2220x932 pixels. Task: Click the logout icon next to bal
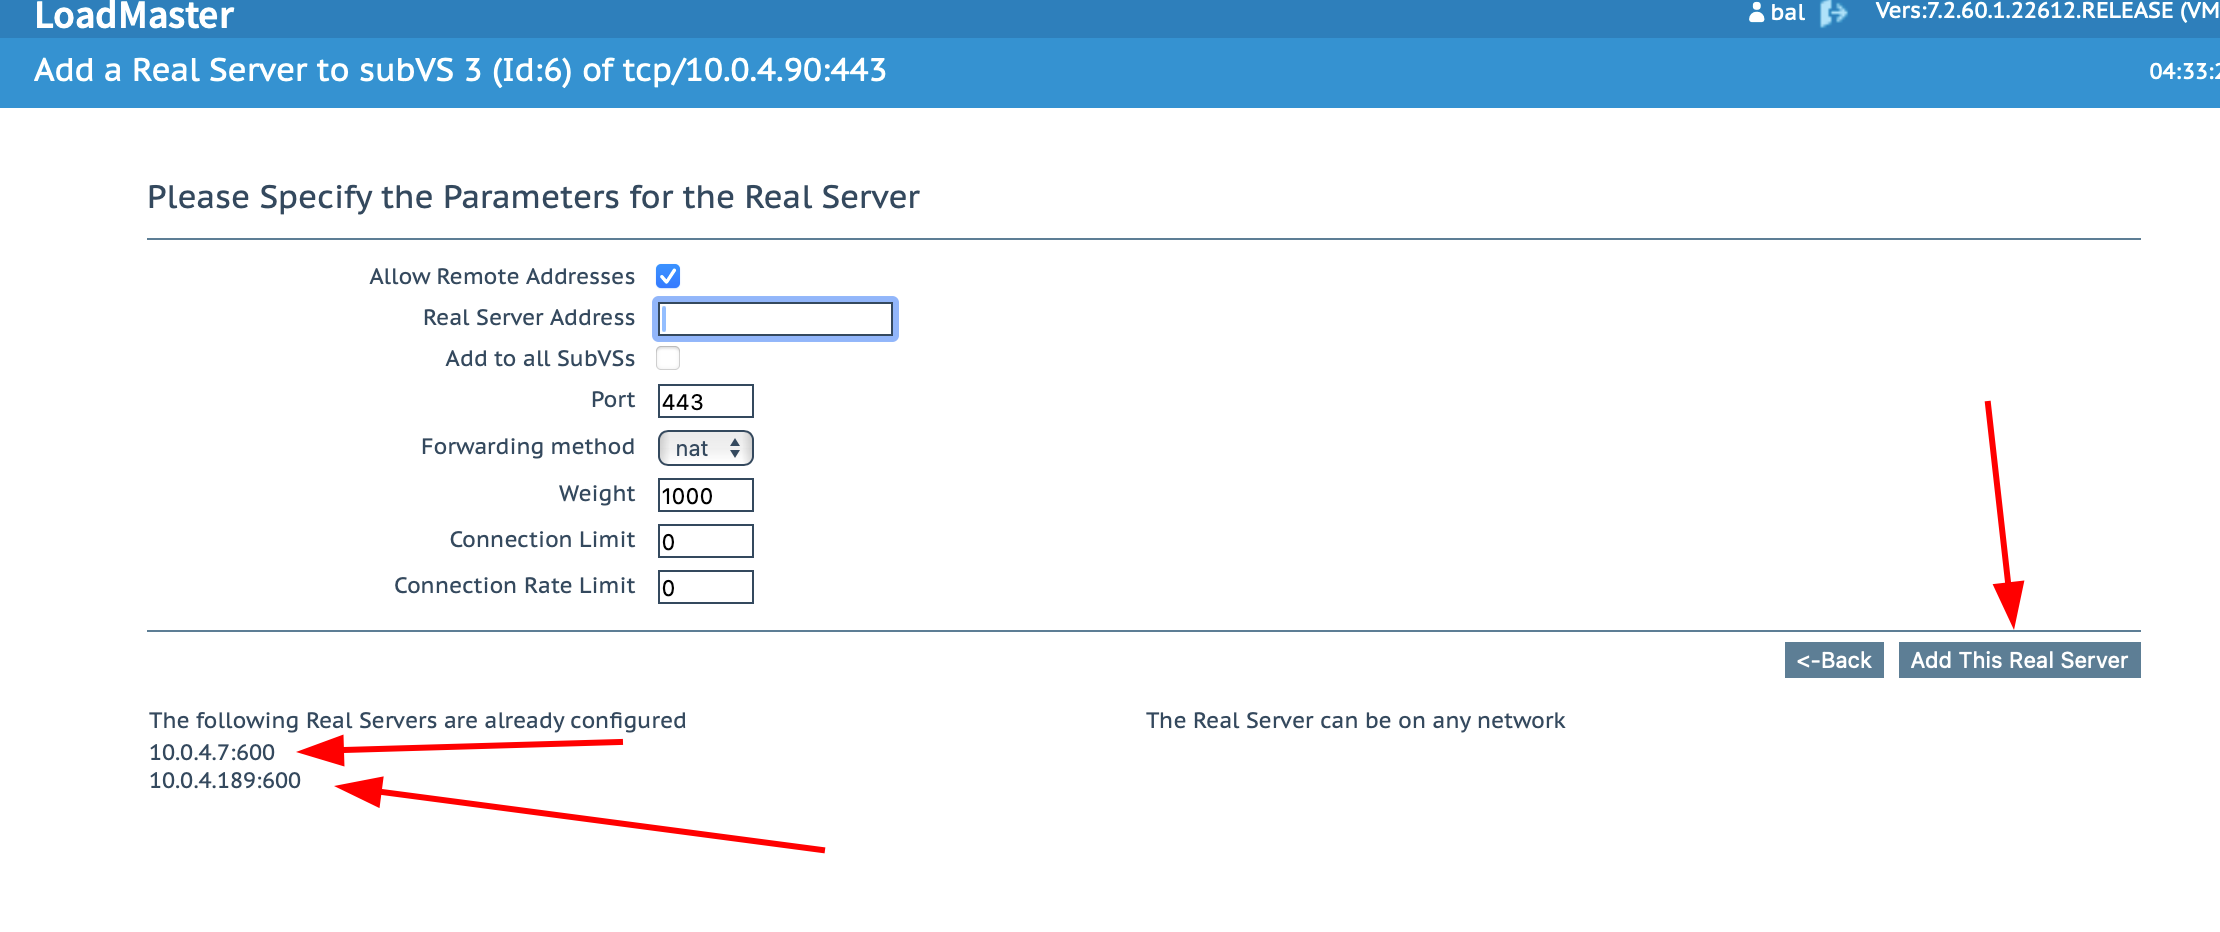coord(1833,13)
